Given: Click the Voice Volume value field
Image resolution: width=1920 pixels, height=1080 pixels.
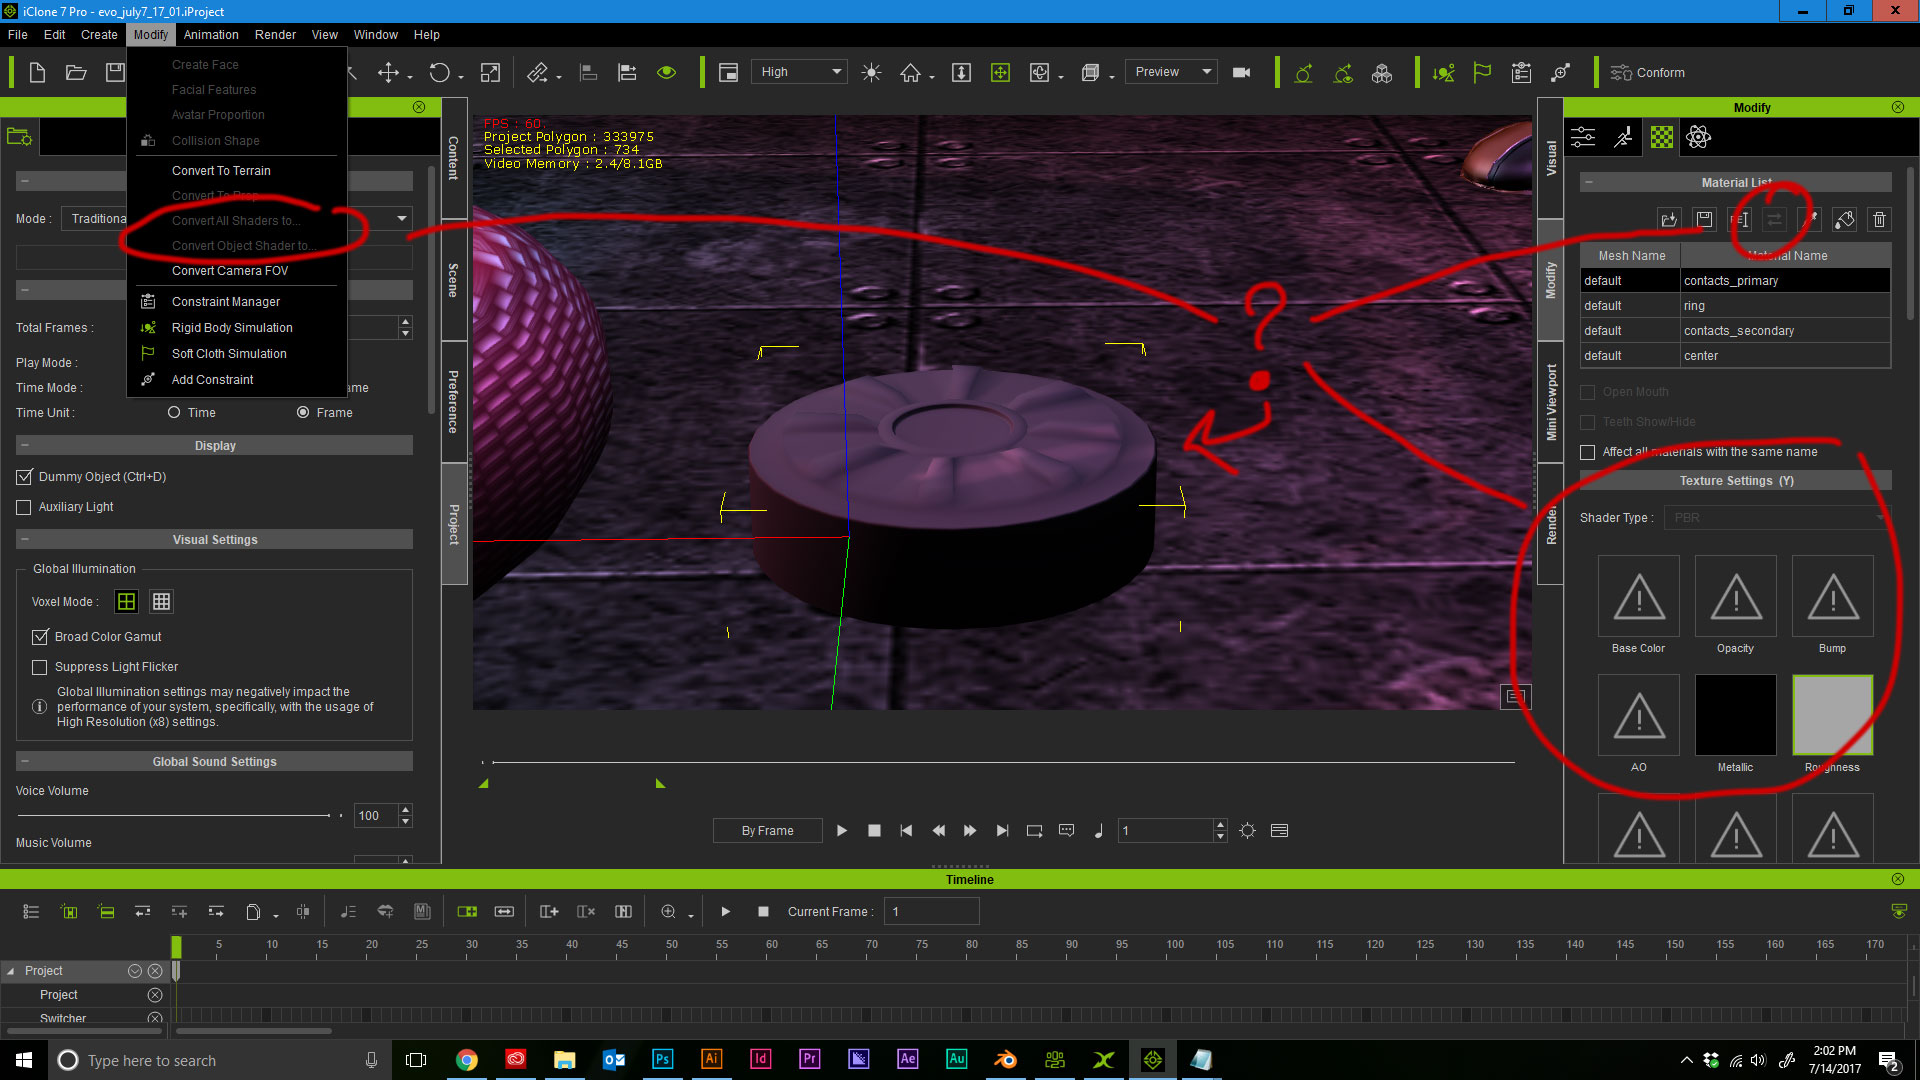Looking at the screenshot, I should 375,816.
